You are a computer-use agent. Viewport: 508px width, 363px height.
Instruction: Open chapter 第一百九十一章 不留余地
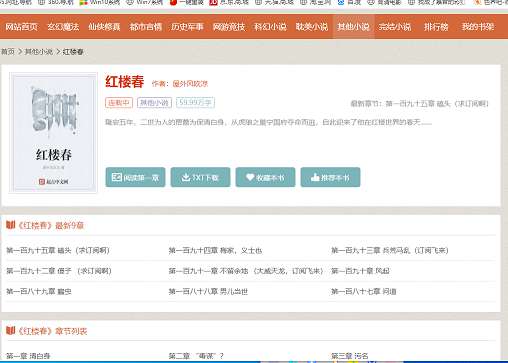(246, 271)
